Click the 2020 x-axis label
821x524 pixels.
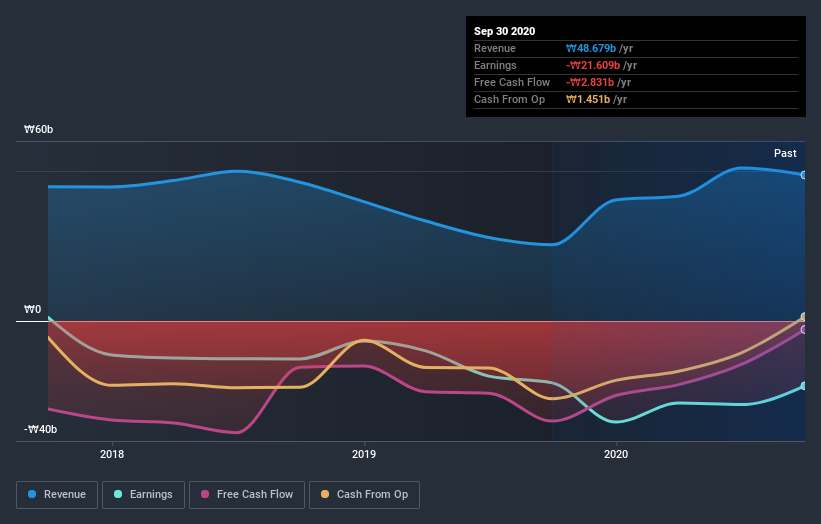(x=616, y=454)
